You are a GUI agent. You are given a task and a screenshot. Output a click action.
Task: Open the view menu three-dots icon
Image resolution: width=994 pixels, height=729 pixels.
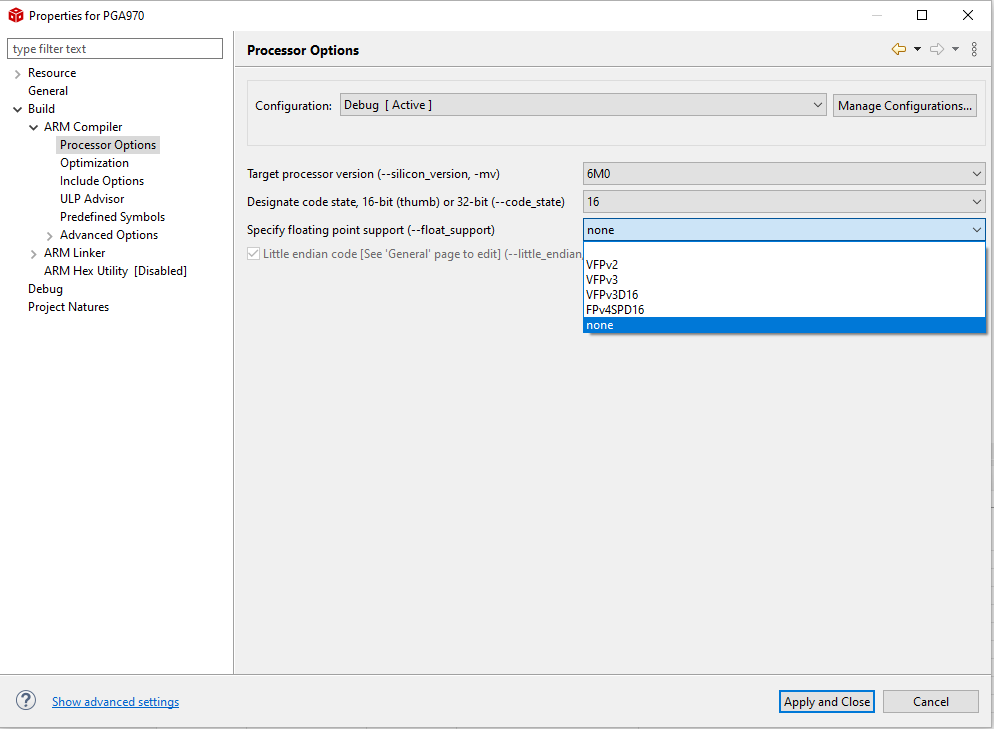(975, 49)
